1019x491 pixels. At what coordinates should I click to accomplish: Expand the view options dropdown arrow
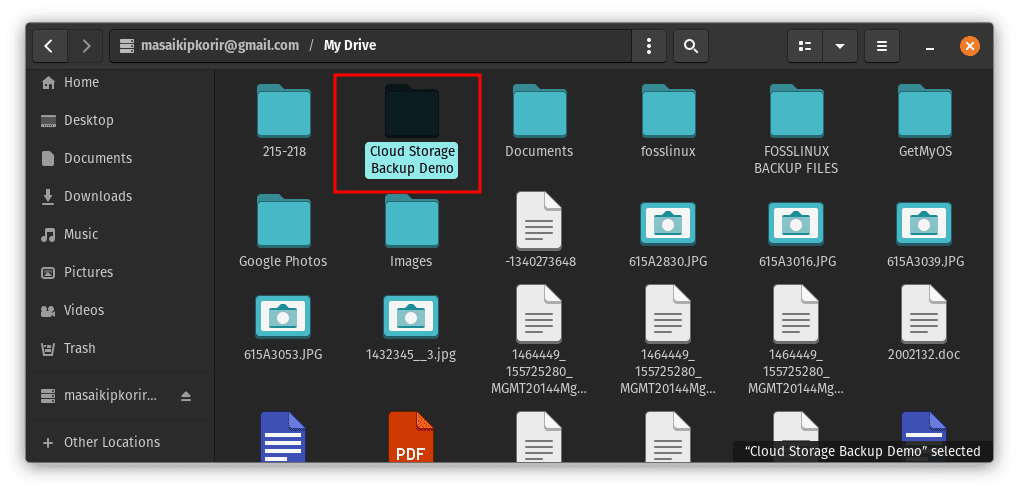click(840, 46)
